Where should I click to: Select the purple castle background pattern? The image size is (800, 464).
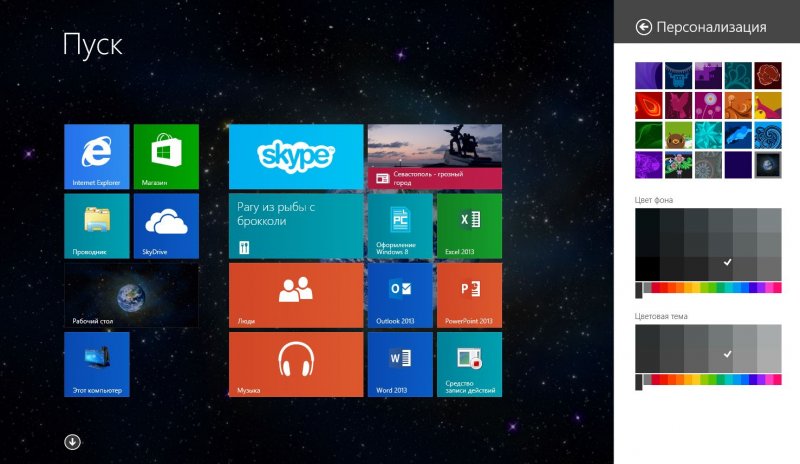point(708,76)
